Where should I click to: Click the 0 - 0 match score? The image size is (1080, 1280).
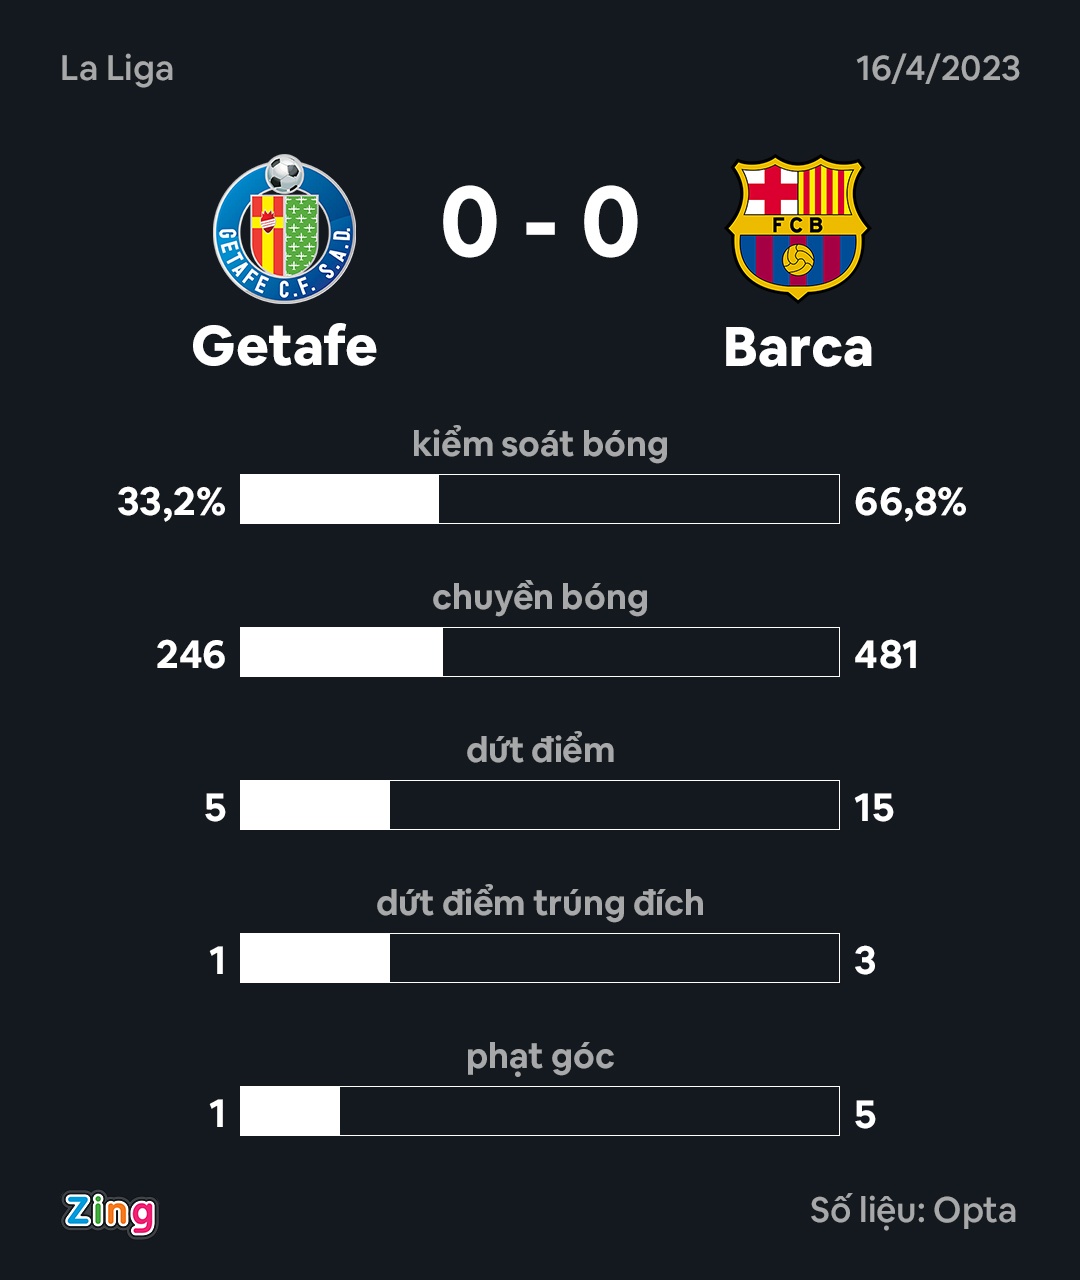click(540, 224)
